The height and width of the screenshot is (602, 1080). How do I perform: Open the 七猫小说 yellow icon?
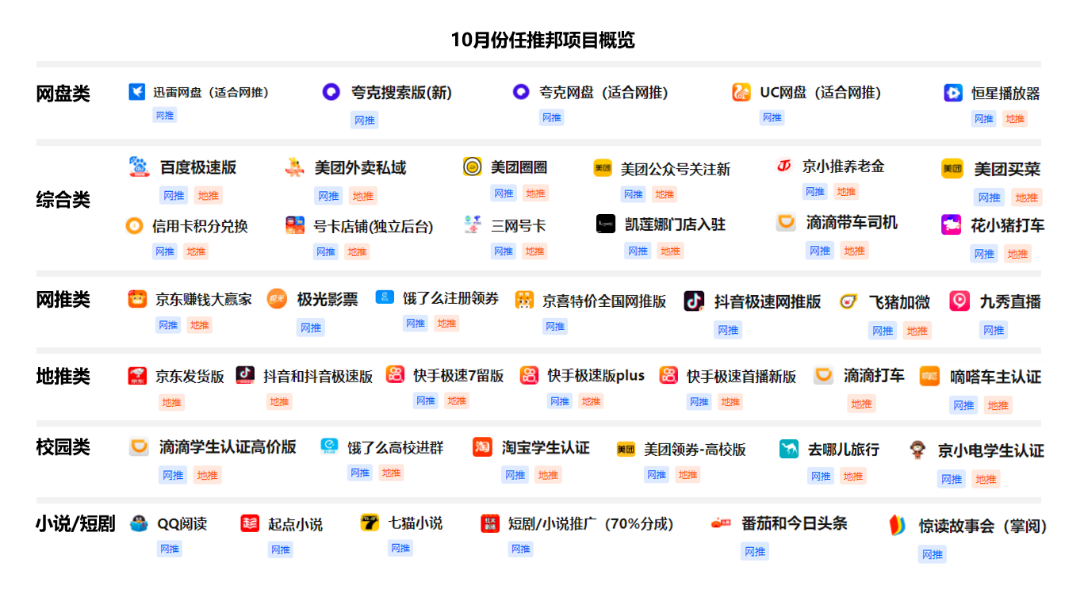(370, 523)
